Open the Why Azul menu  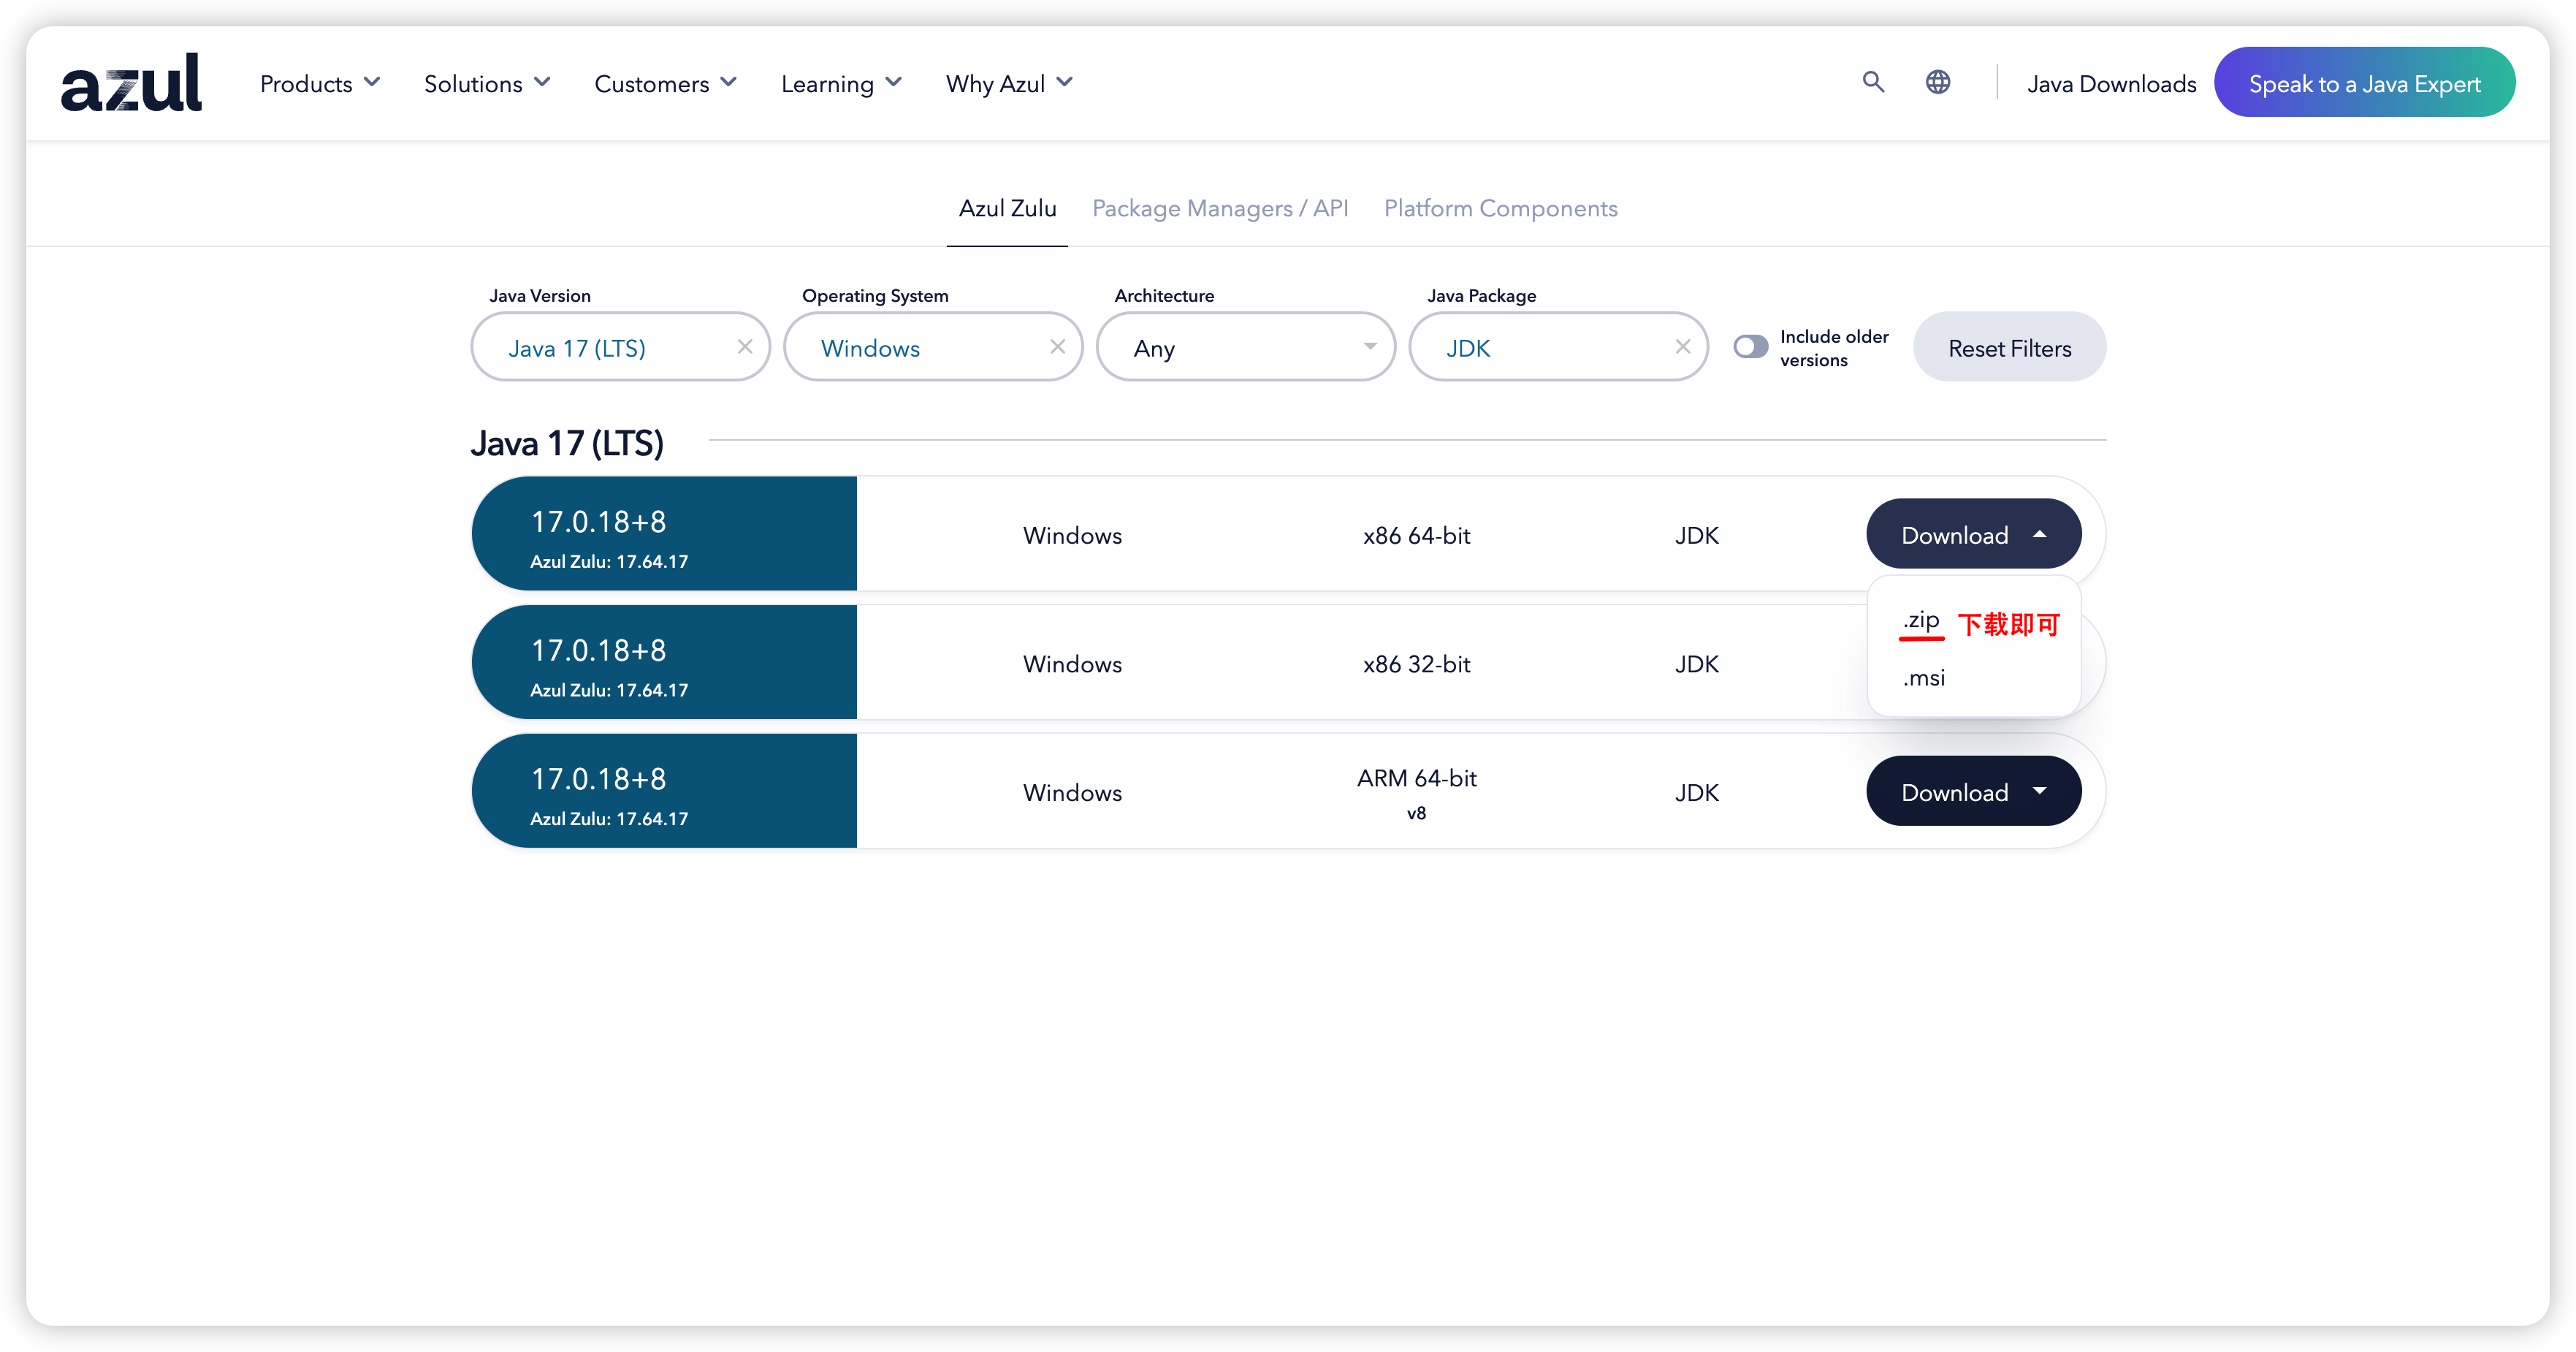pos(1008,84)
